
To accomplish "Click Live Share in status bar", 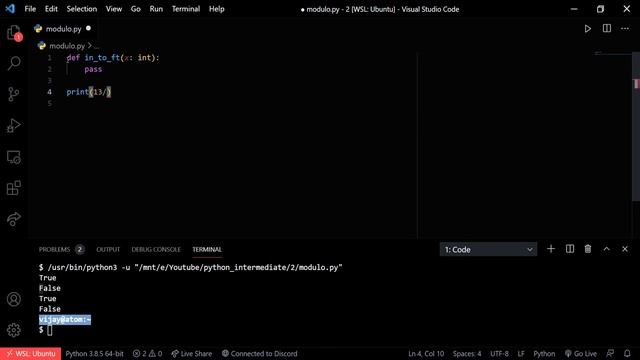I will click(191, 353).
